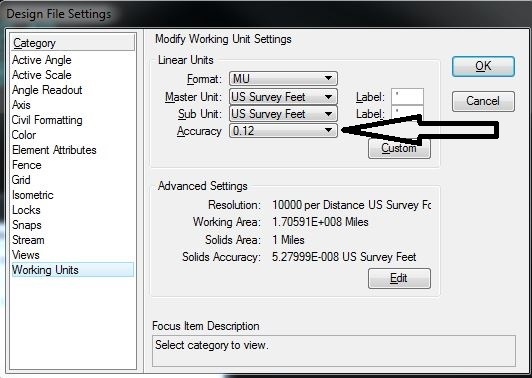Click the Cancel button
Viewport: 532px width, 378px height.
coord(483,101)
